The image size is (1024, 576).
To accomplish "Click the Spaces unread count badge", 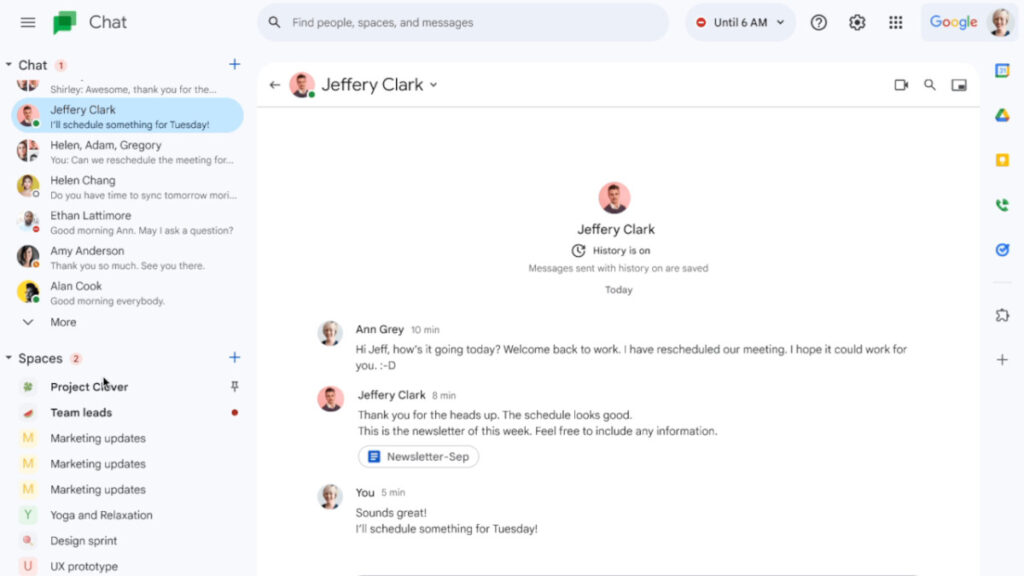I will tap(76, 358).
